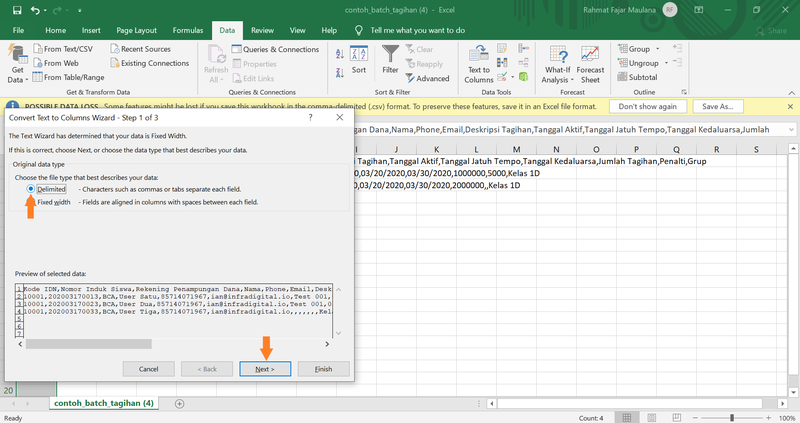The image size is (800, 423).
Task: Open the Get Data menu icon
Action: pyautogui.click(x=18, y=55)
